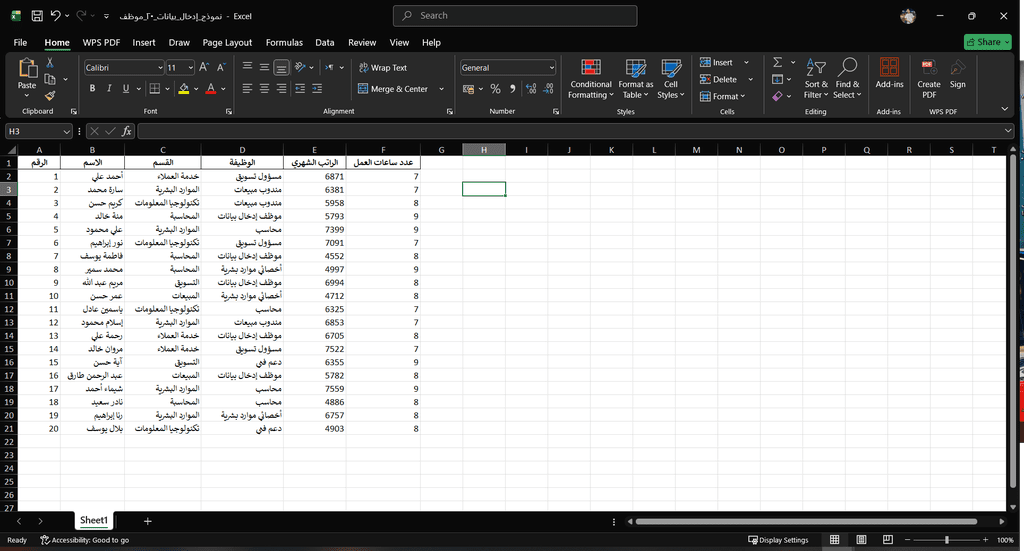The height and width of the screenshot is (551, 1024).
Task: Toggle Italic formatting
Action: pos(109,89)
